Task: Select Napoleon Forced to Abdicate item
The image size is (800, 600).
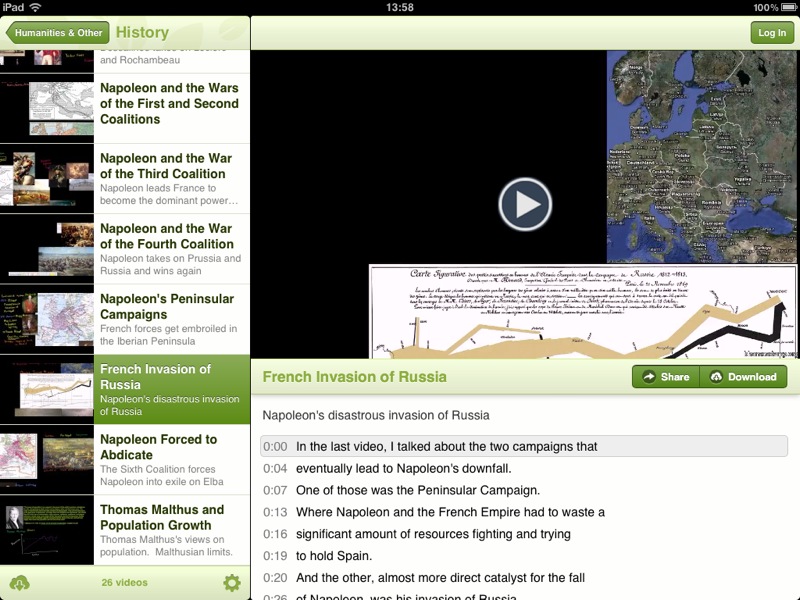Action: [125, 460]
